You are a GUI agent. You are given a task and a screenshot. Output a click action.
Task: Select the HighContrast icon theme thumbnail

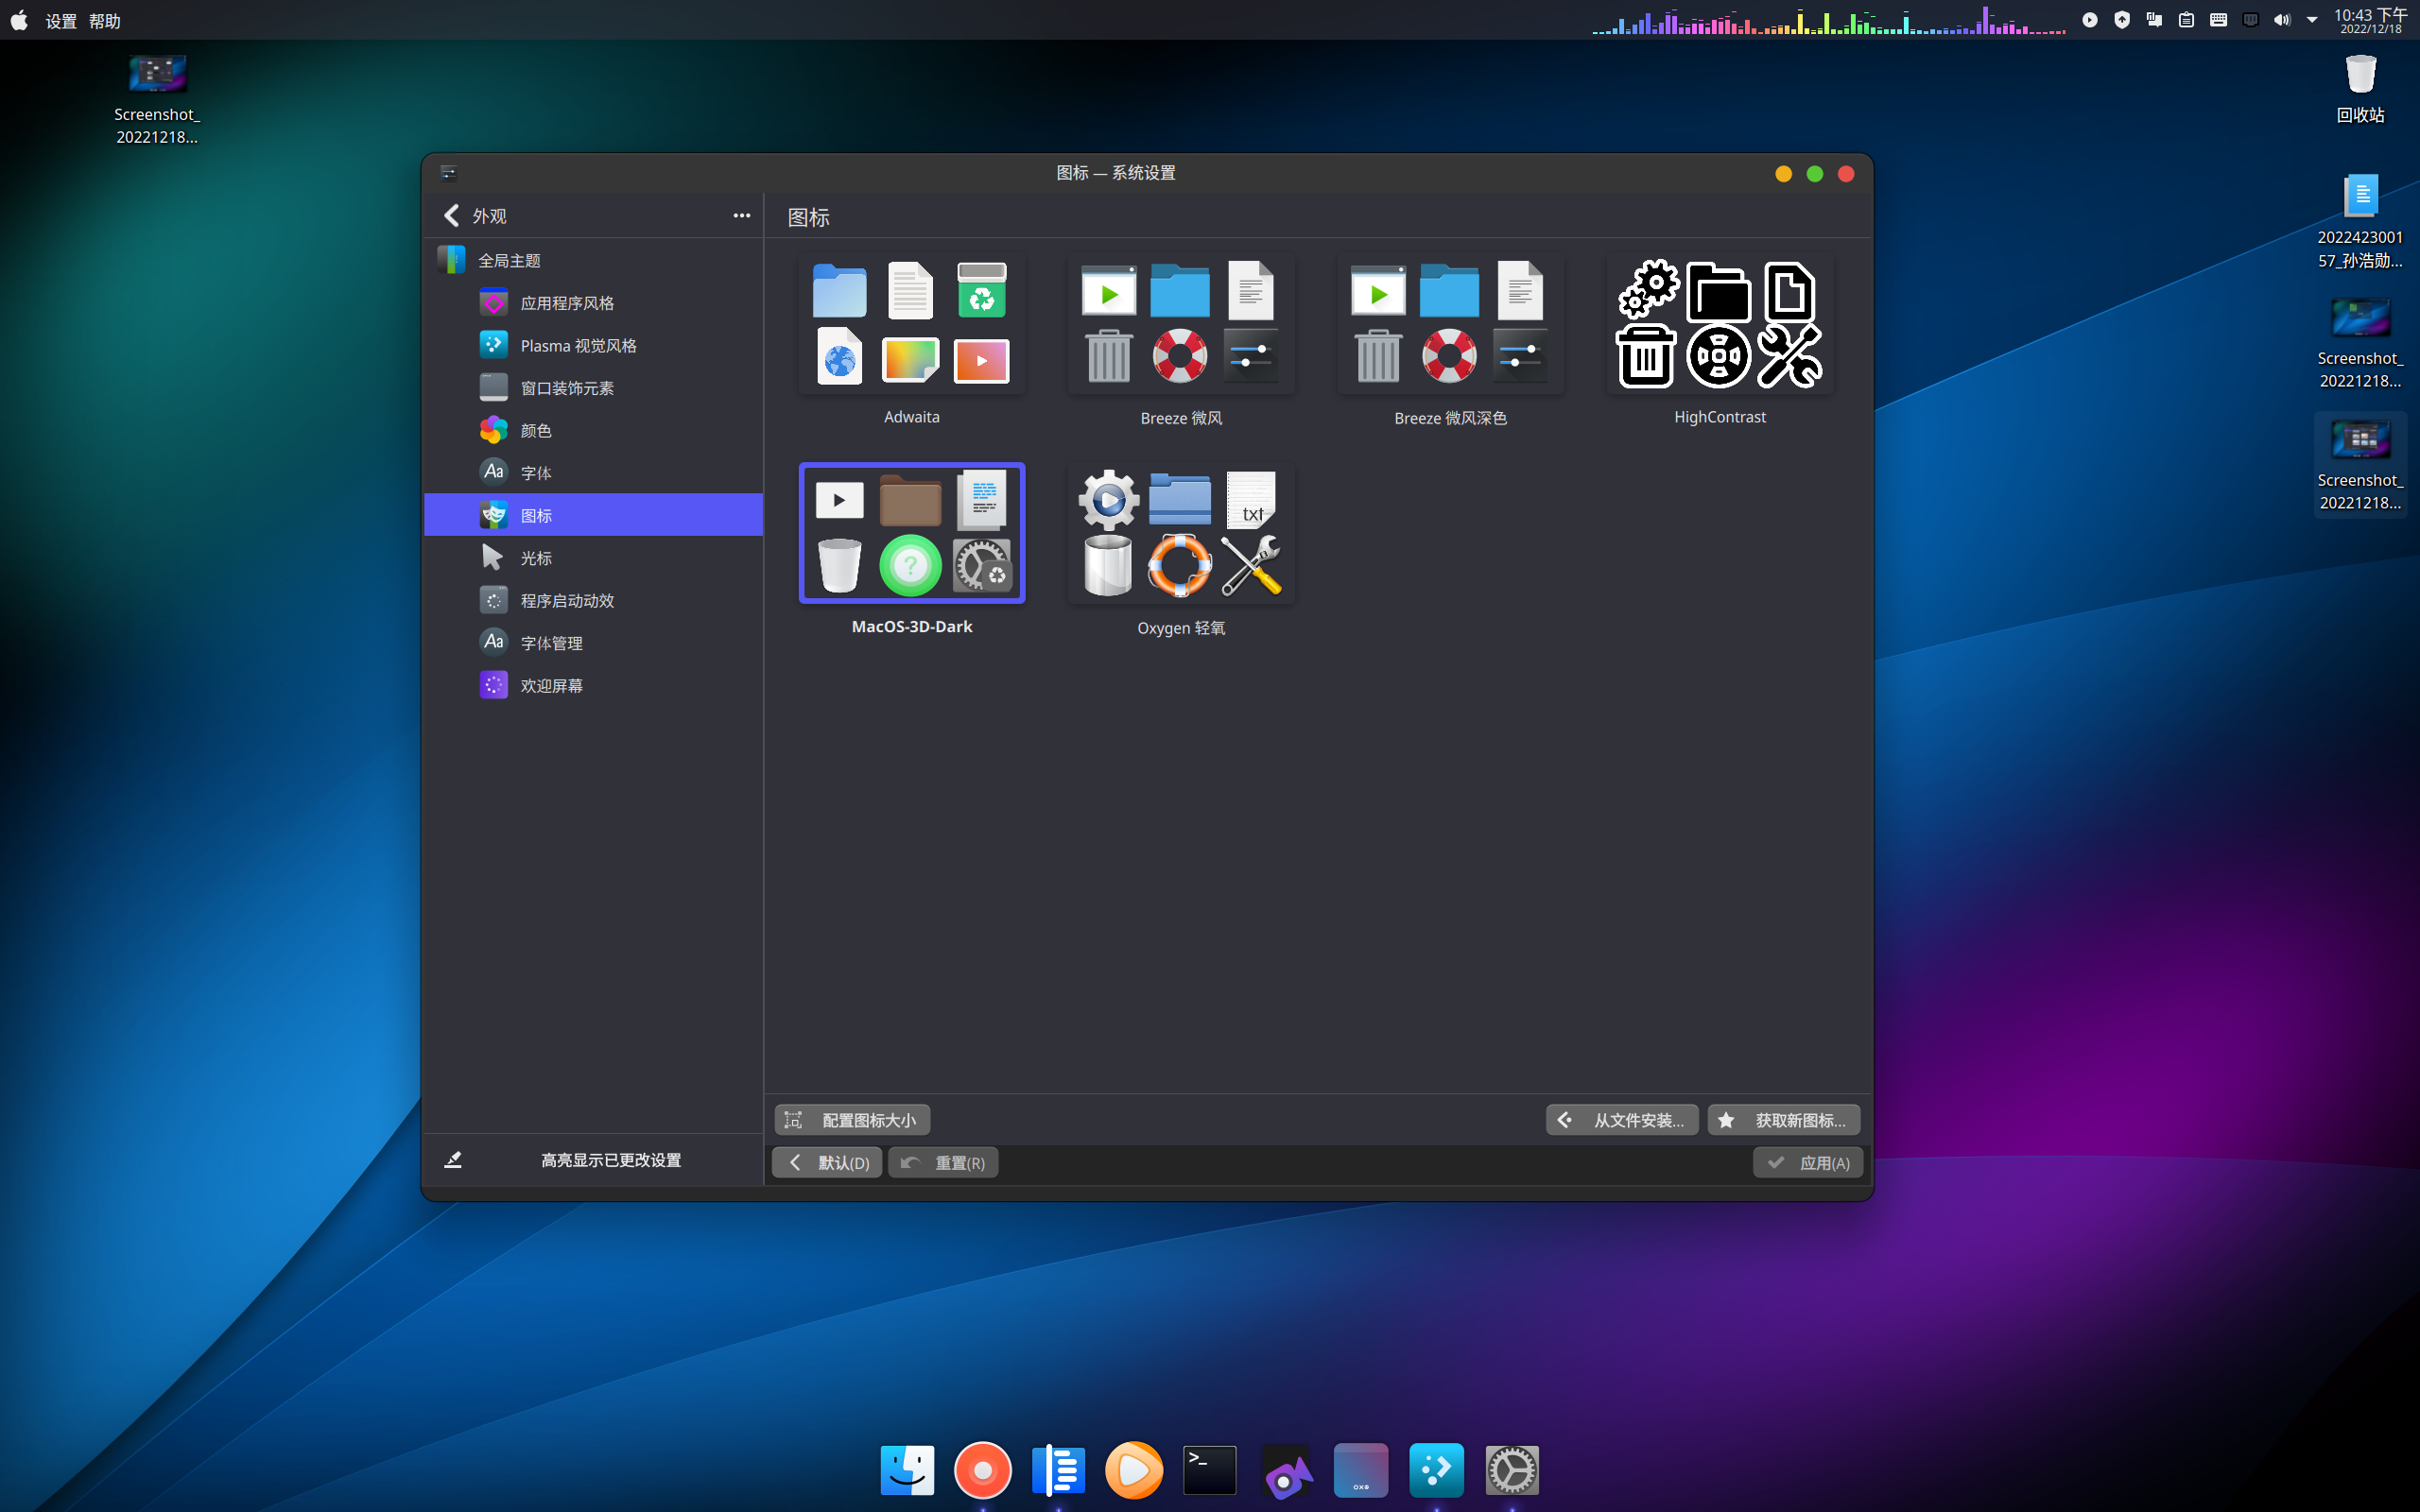click(x=1719, y=326)
